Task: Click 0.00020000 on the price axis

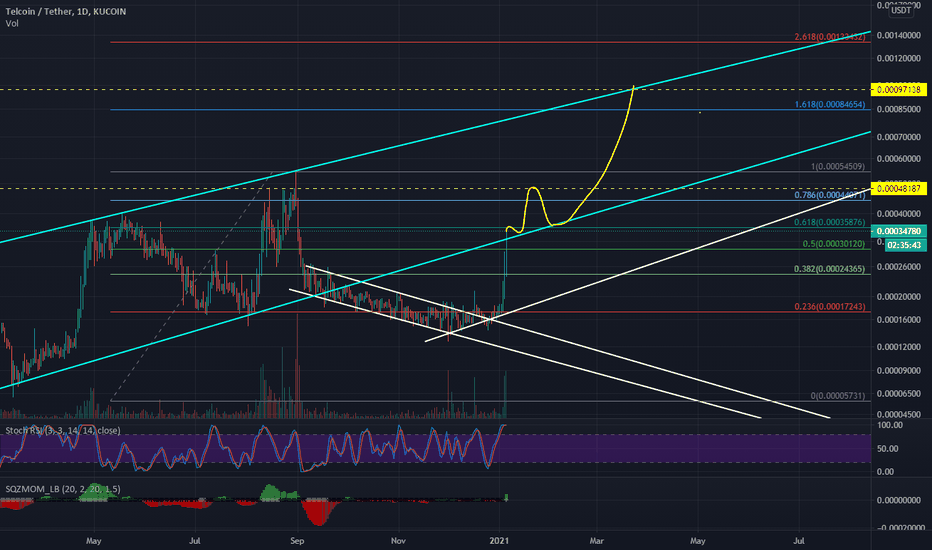Action: pos(899,297)
